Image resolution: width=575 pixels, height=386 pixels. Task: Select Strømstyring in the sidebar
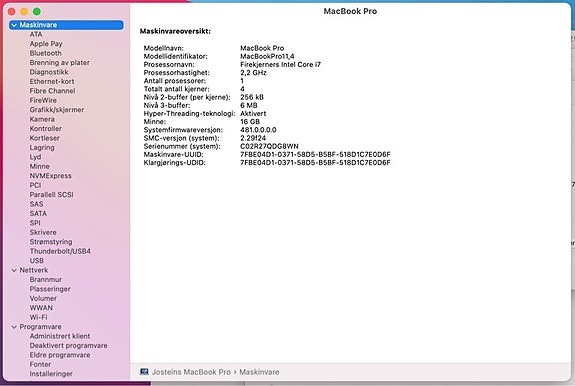[51, 242]
